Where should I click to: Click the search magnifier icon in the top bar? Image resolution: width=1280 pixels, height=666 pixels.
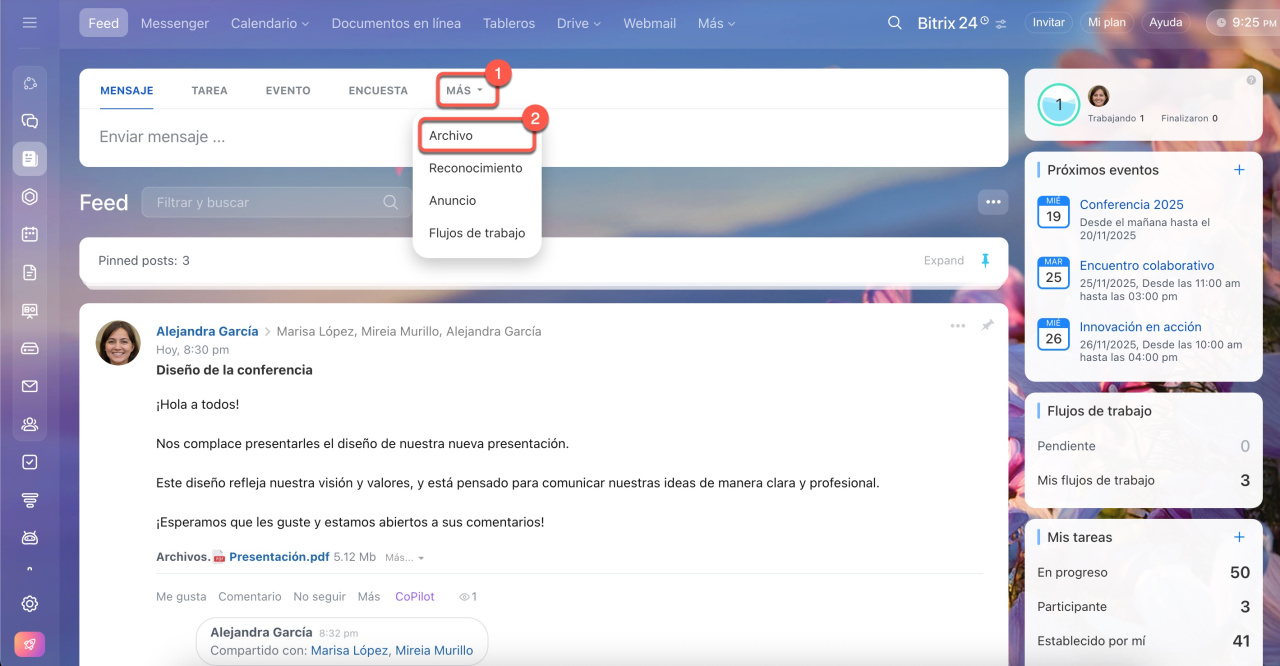click(x=895, y=23)
